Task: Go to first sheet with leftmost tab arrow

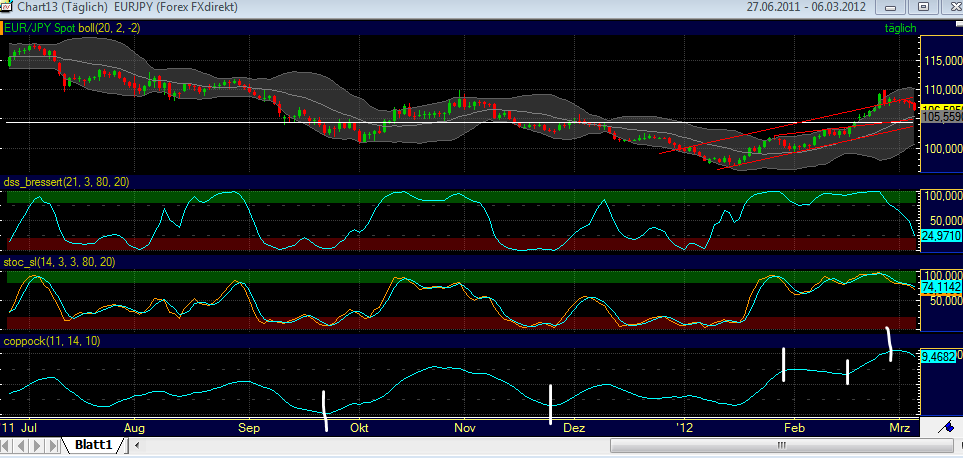Action: [x=8, y=444]
